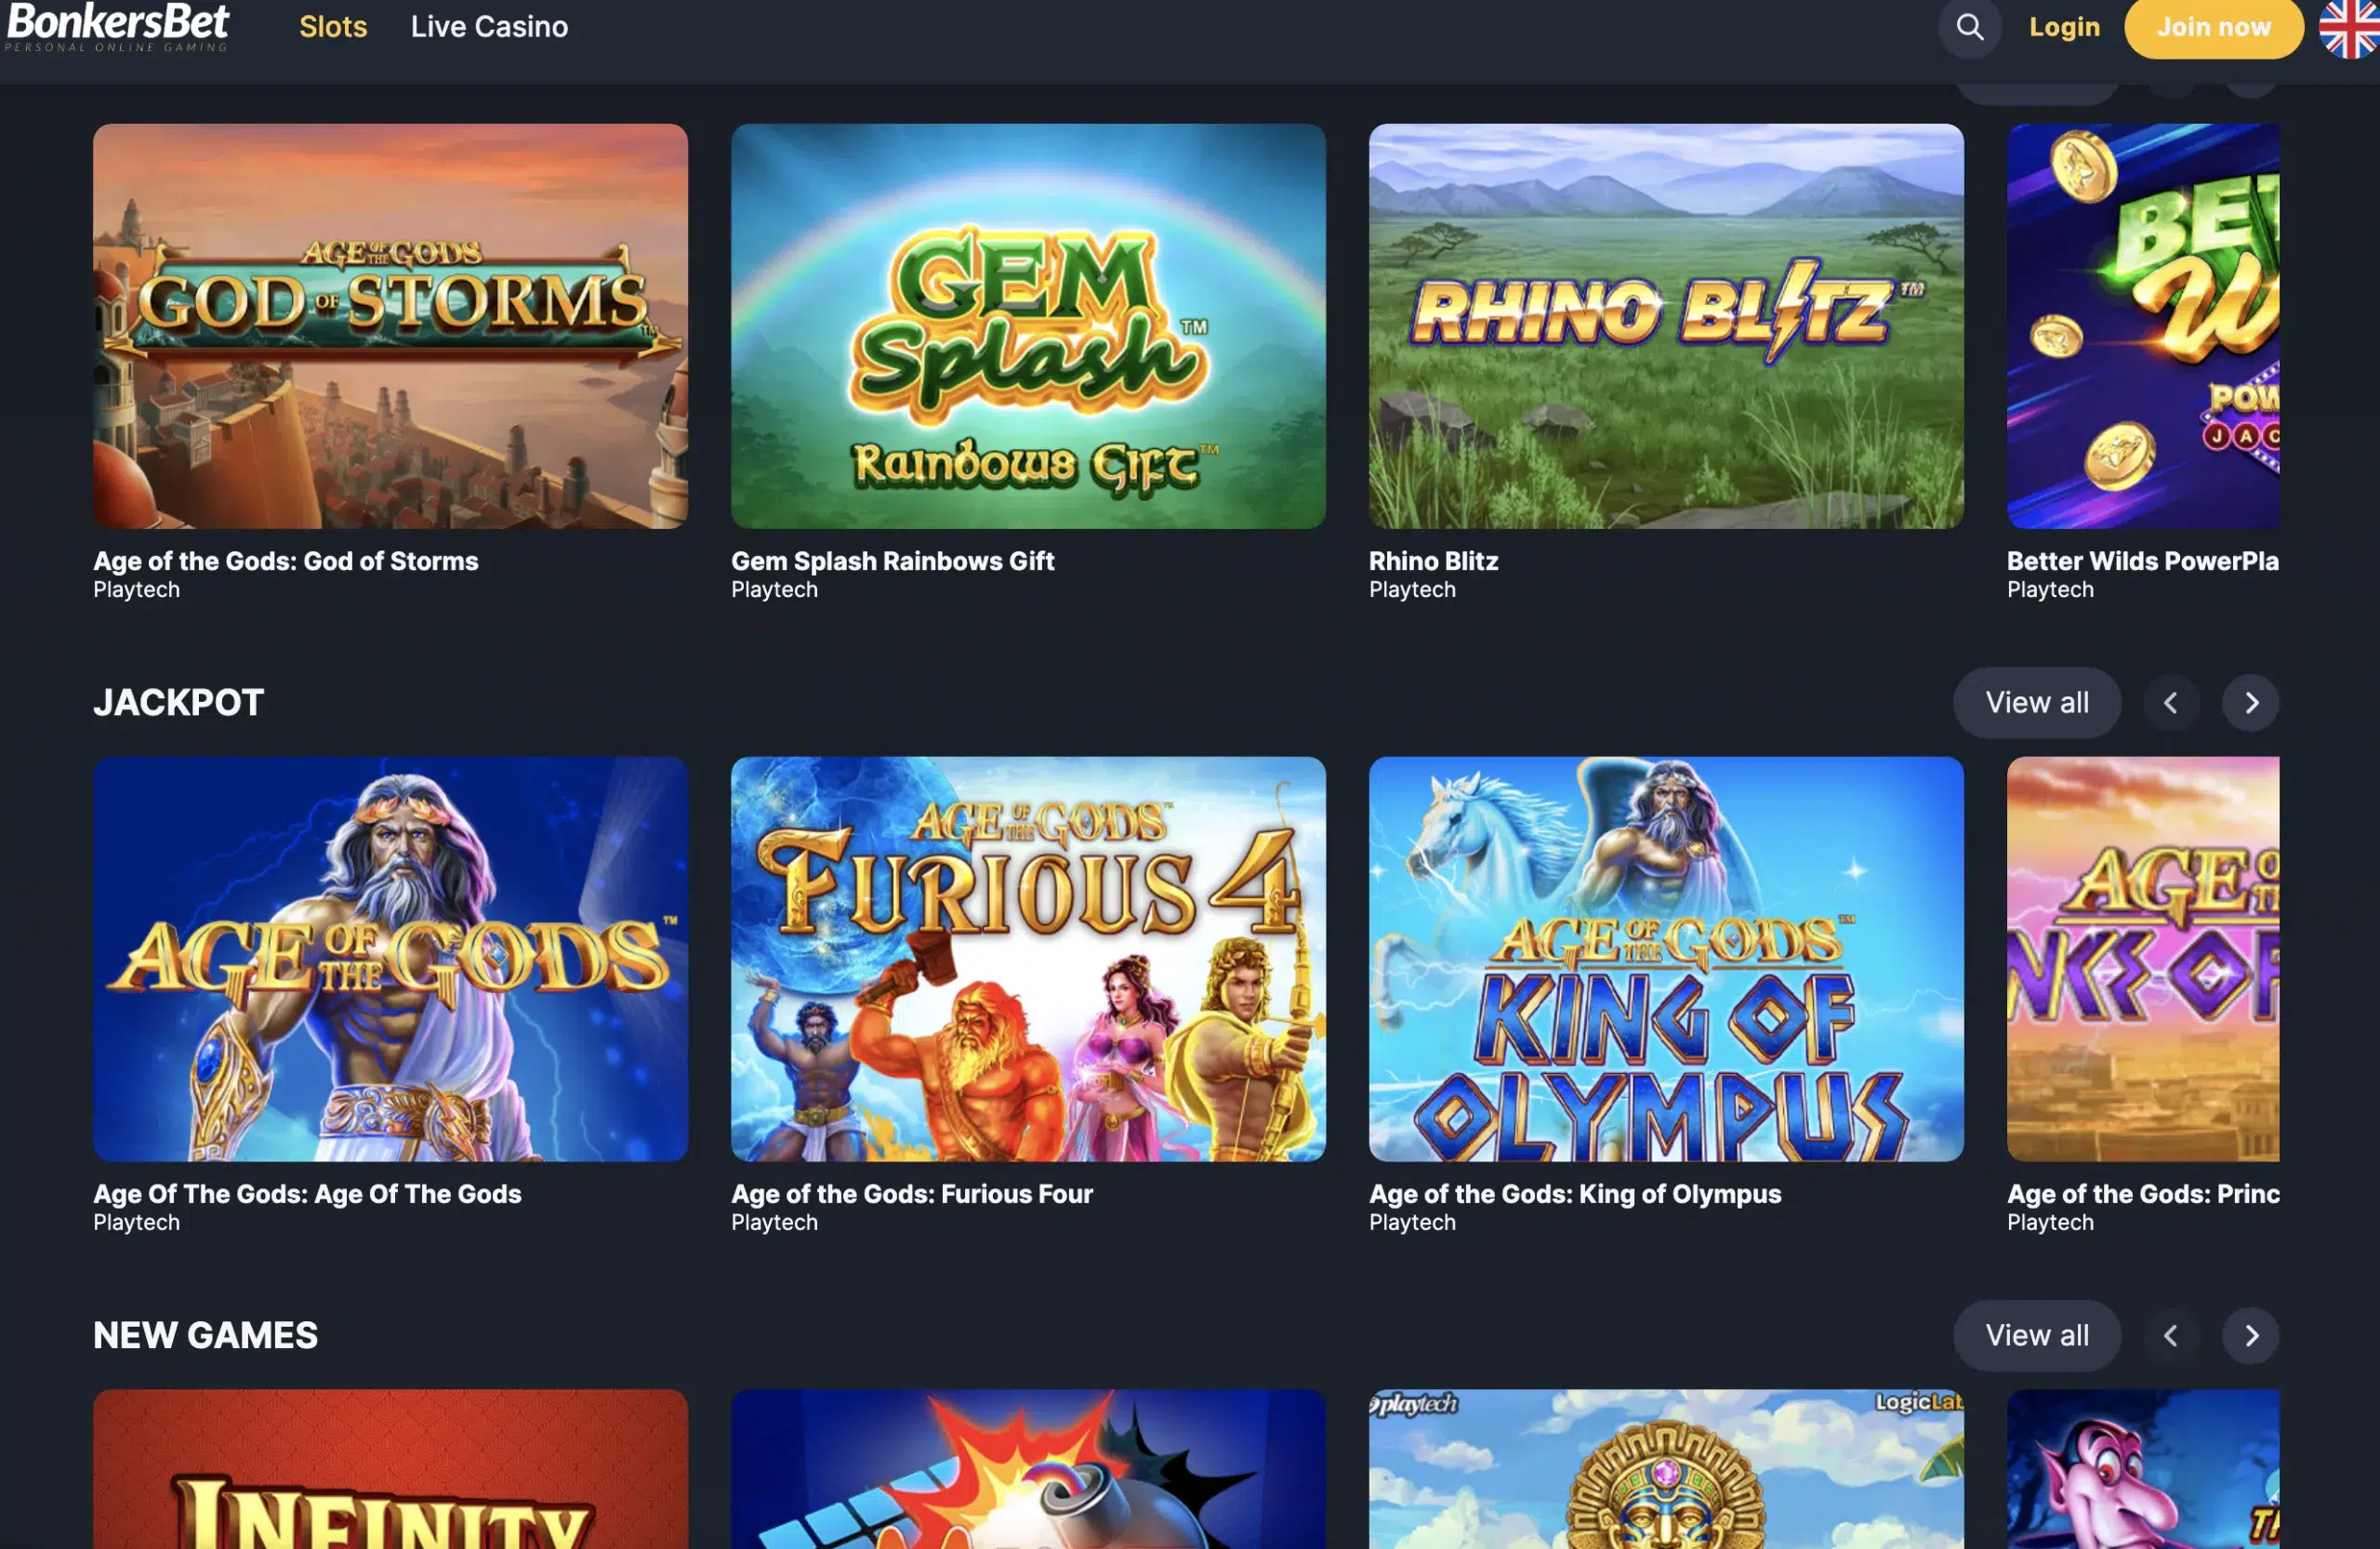Screen dimensions: 2380x1549
Task: Open Gem Splash Rainbows Gift thumbnail
Action: [1028, 326]
